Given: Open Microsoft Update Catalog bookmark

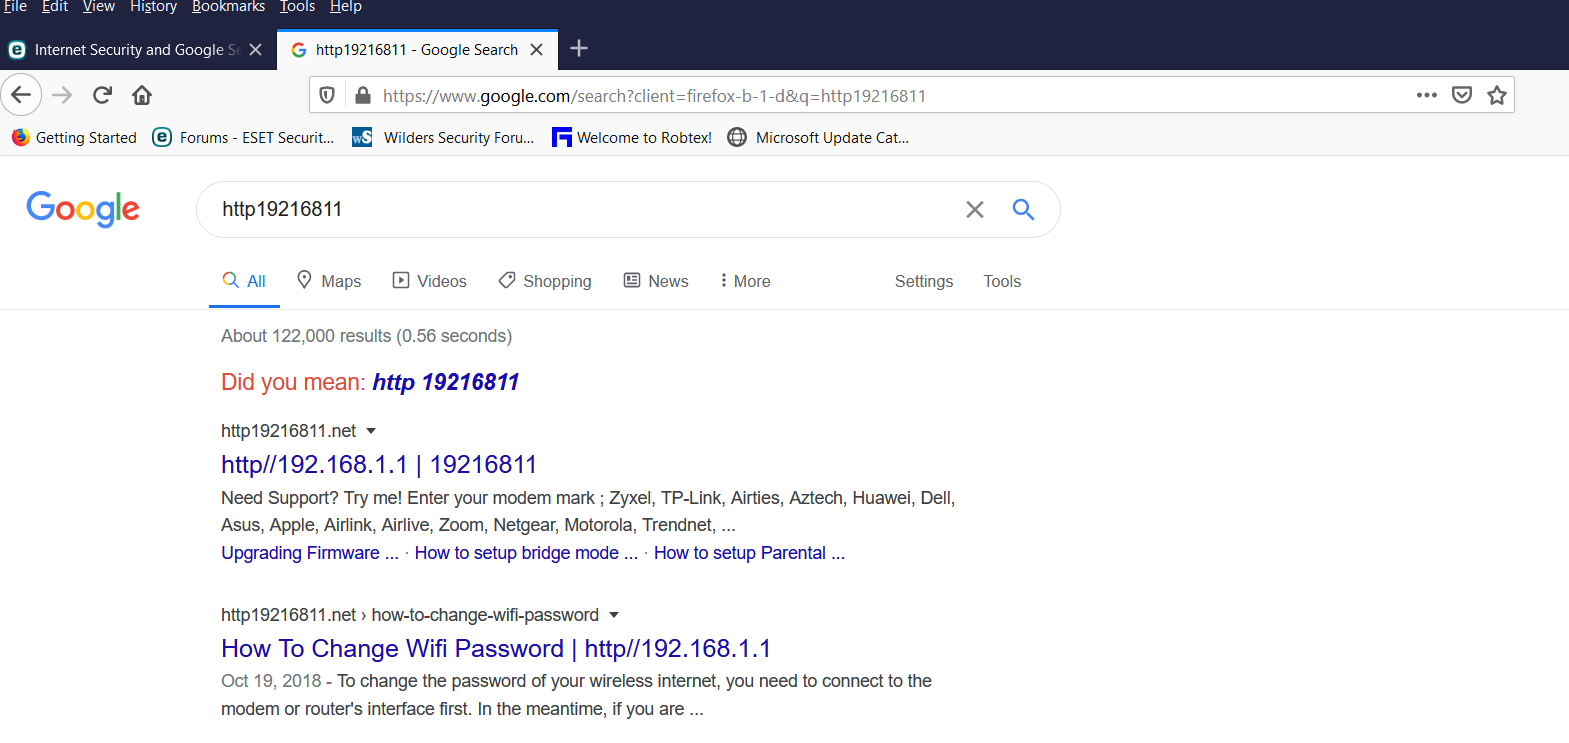Looking at the screenshot, I should pyautogui.click(x=818, y=137).
